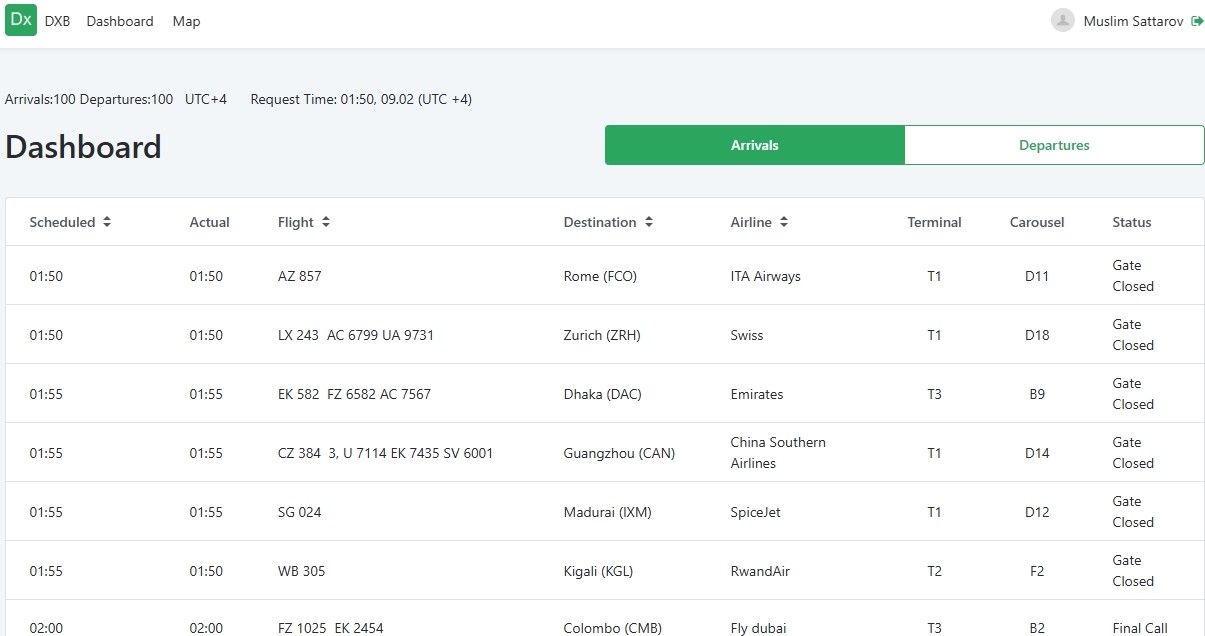The image size is (1205, 636).
Task: Click destination Rome (FCO)
Action: coord(600,276)
